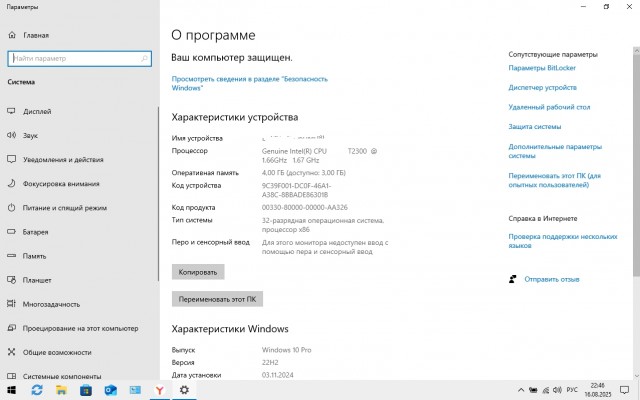This screenshot has height=400, width=640.
Task: Focus the Найти параметр search field
Action: (80, 58)
